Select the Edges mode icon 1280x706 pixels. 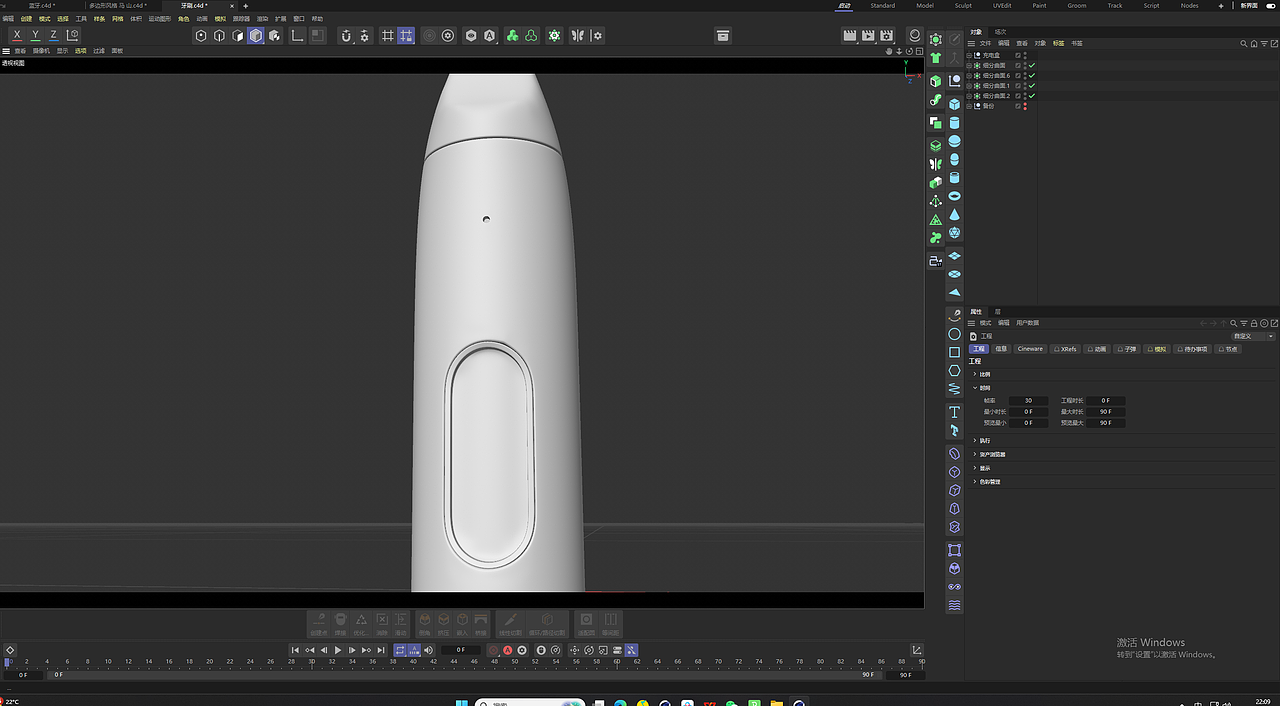(x=219, y=35)
